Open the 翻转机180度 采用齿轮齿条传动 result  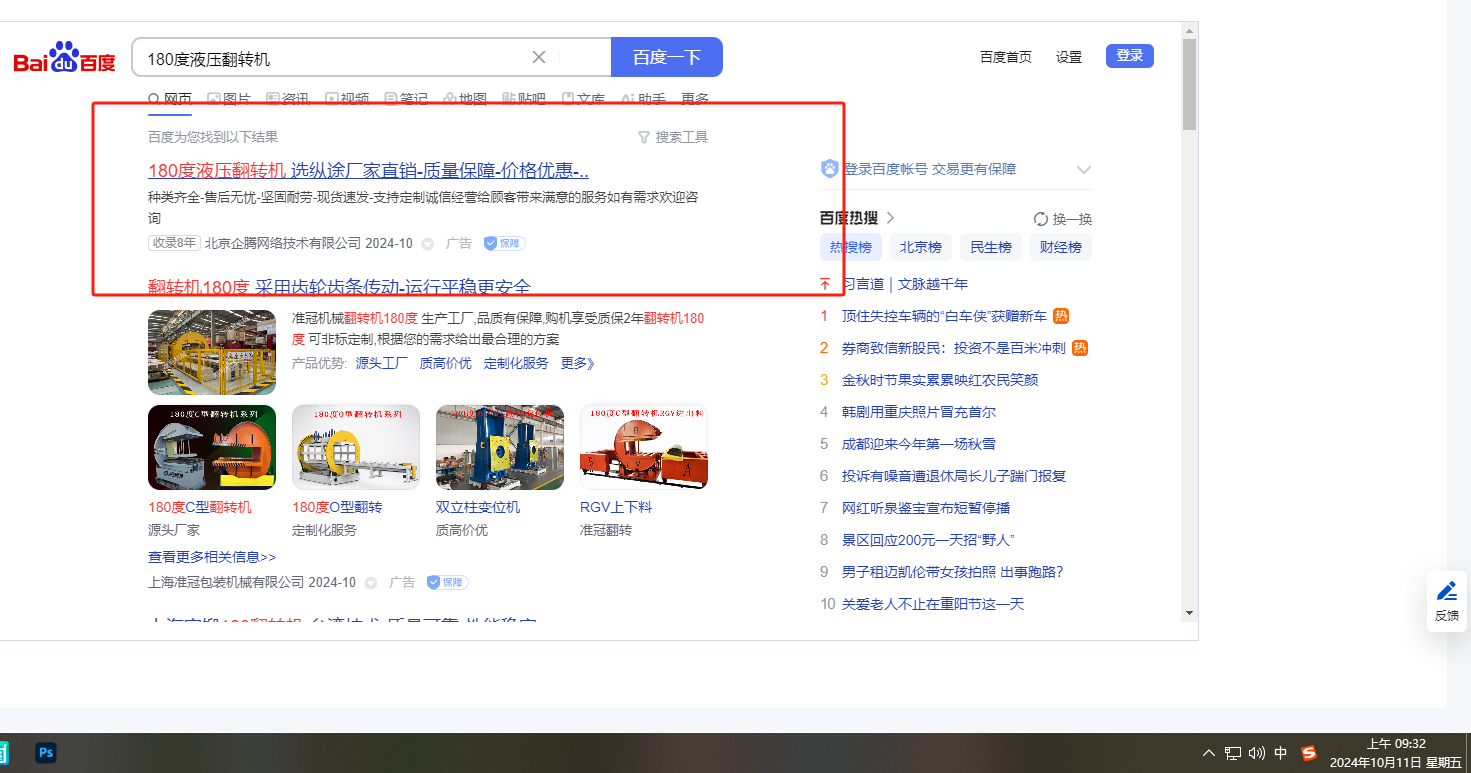pos(339,287)
